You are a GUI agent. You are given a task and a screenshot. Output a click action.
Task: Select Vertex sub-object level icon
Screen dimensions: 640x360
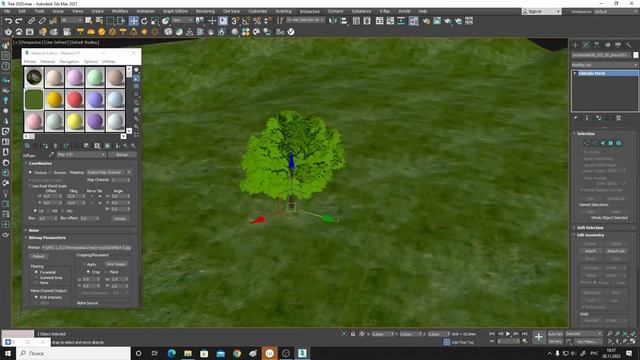[x=587, y=143]
